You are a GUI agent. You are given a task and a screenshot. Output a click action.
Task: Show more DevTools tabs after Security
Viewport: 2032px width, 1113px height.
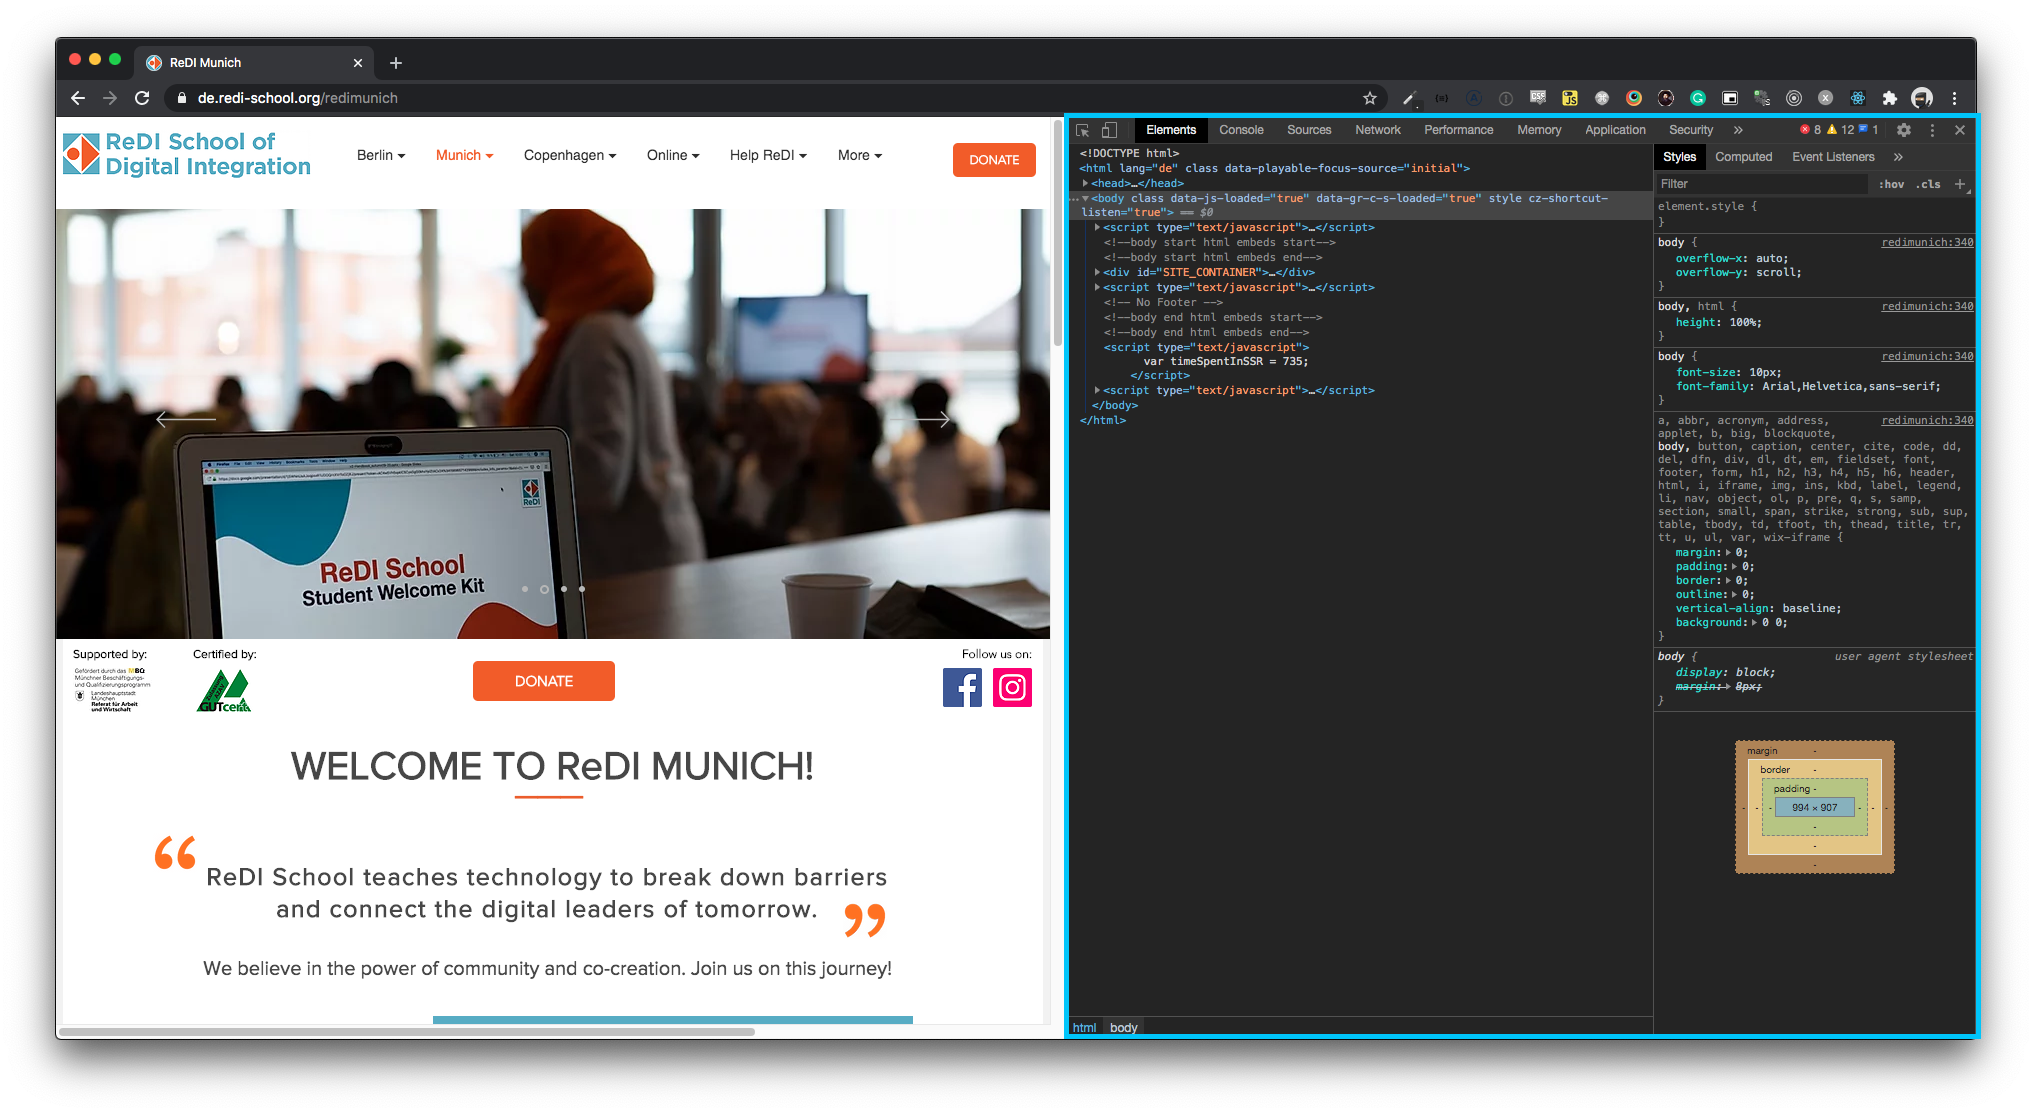click(1738, 130)
